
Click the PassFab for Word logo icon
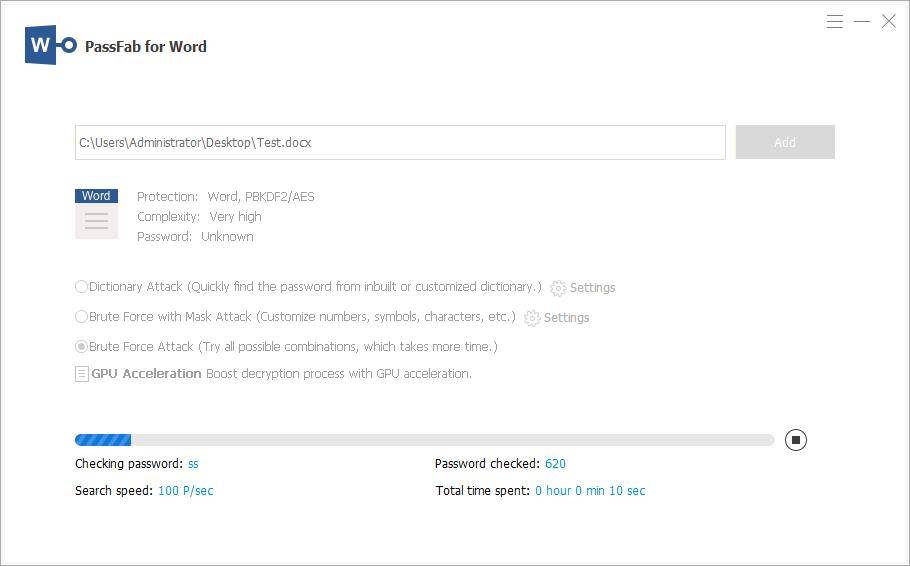[x=50, y=46]
